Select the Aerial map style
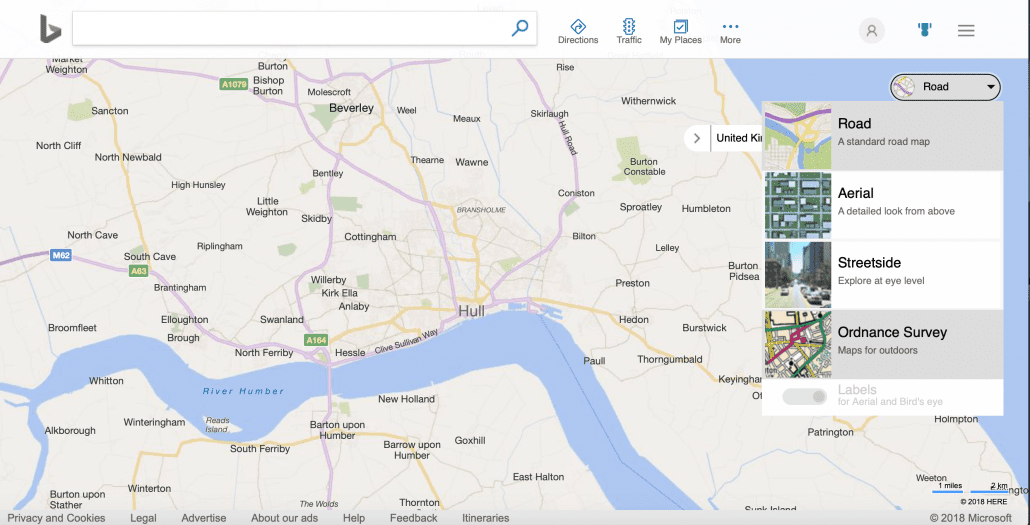1030x525 pixels. (883, 204)
